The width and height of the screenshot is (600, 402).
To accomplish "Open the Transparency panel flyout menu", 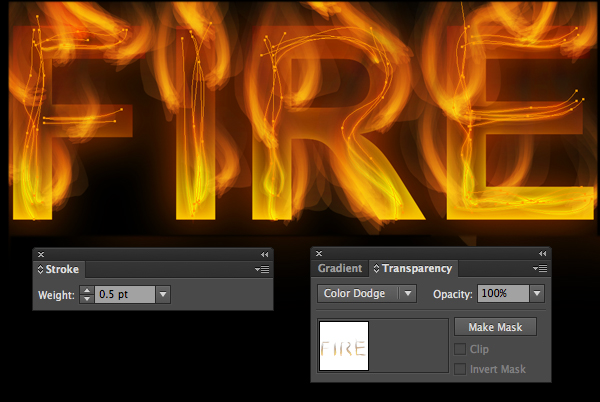I will [x=540, y=269].
